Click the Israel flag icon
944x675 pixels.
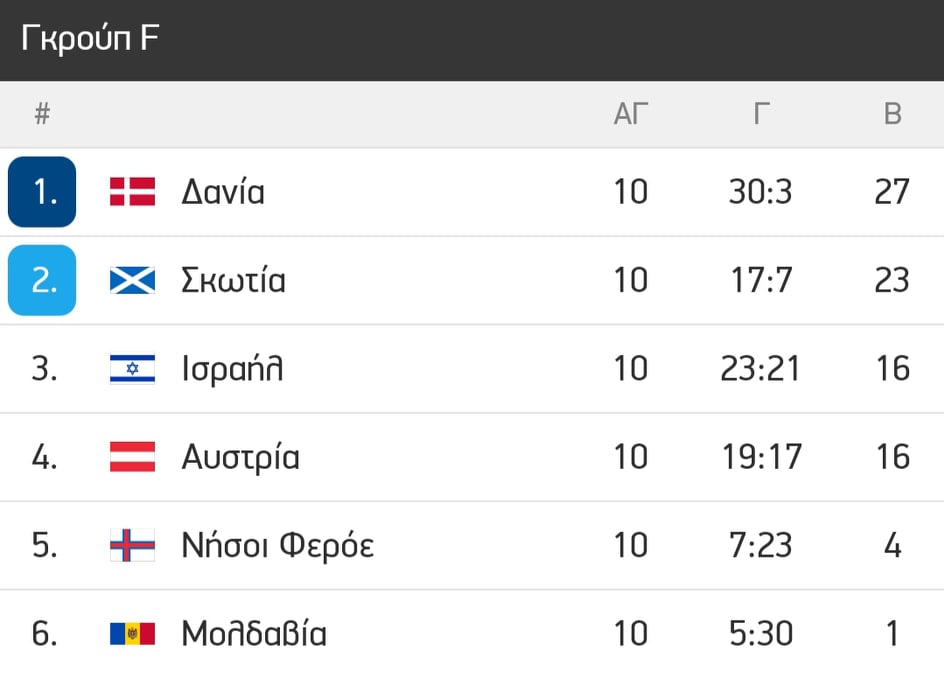(132, 369)
